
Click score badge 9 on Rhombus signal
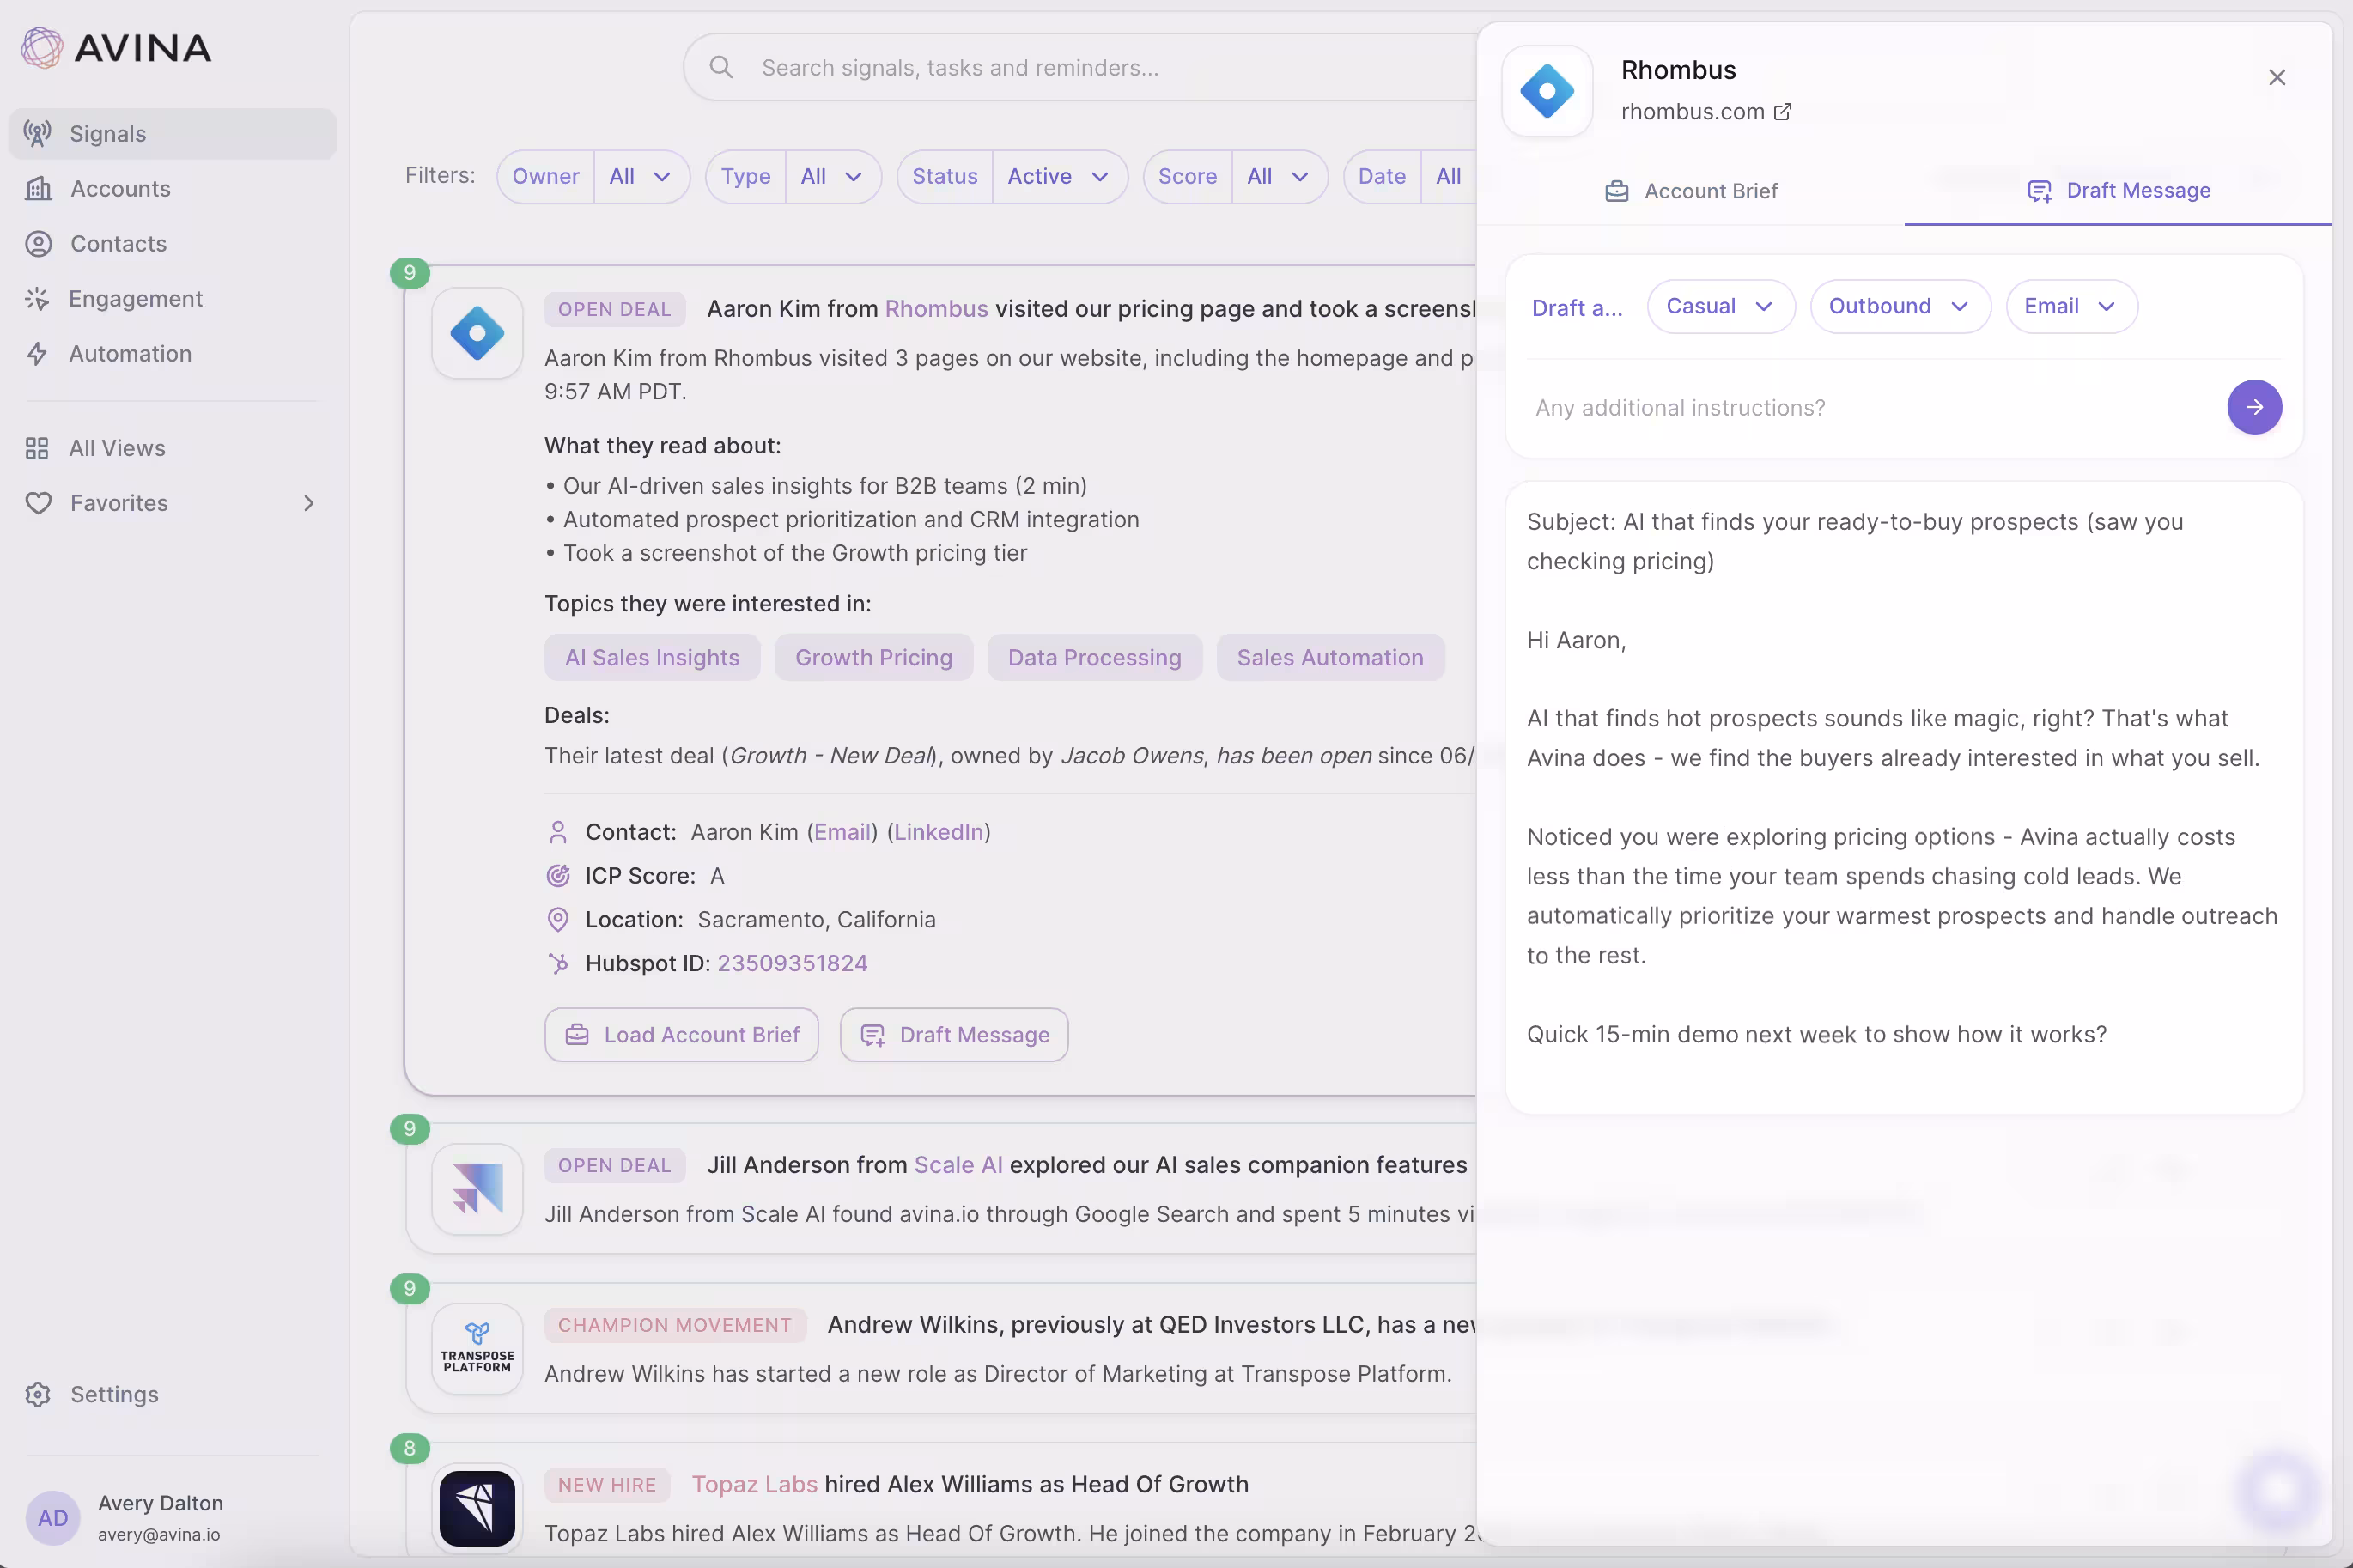pos(409,273)
